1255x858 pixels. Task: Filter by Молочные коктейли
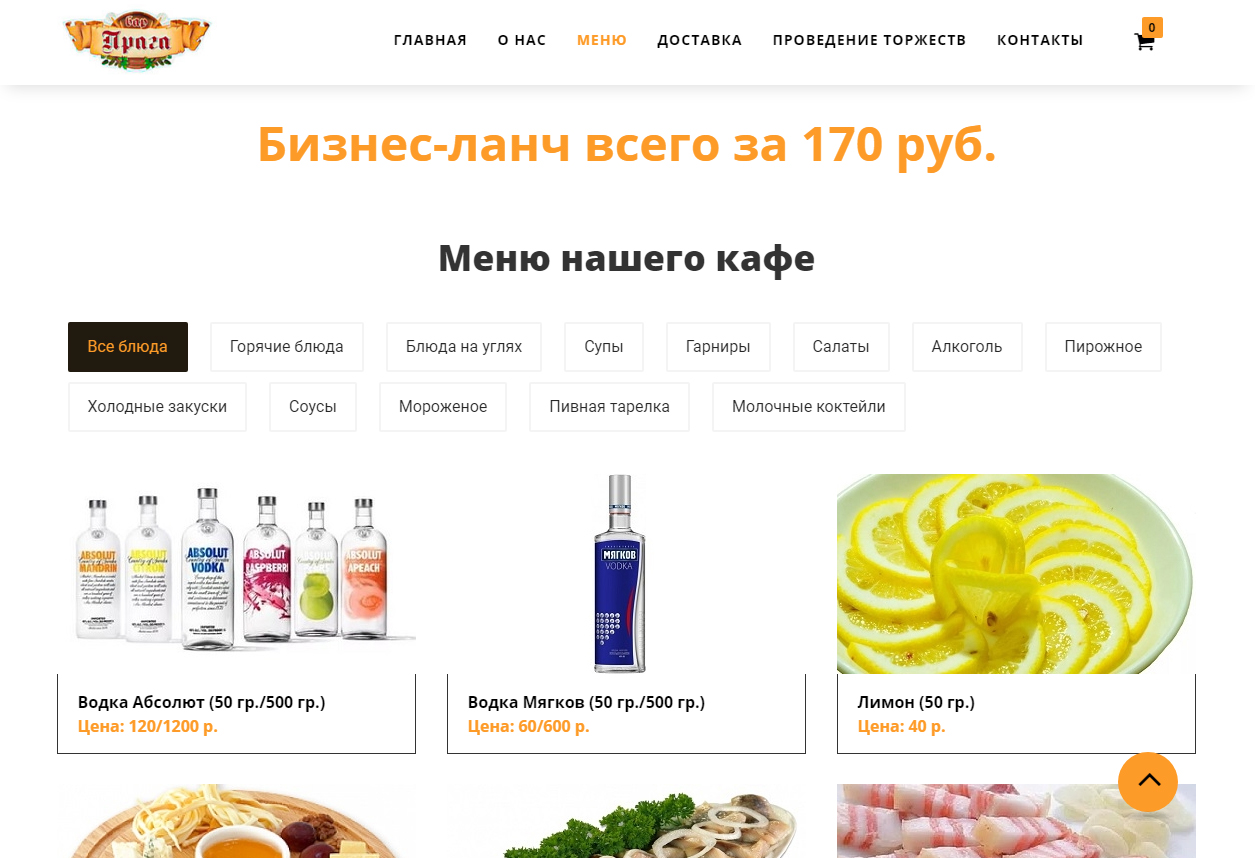809,407
